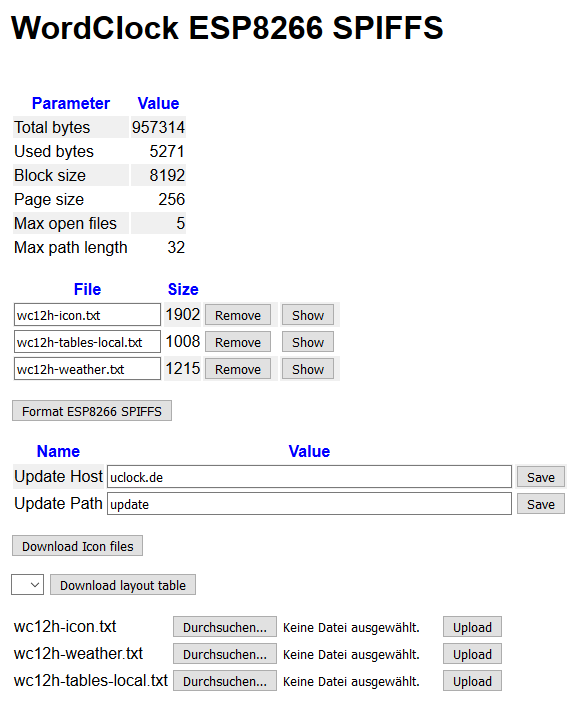Click Download layout table button
581x704 pixels.
(123, 585)
